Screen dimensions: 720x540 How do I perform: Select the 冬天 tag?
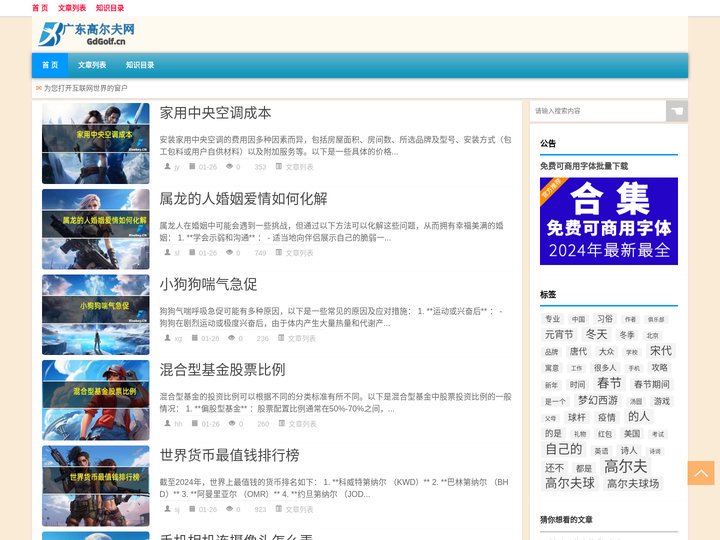pos(596,334)
